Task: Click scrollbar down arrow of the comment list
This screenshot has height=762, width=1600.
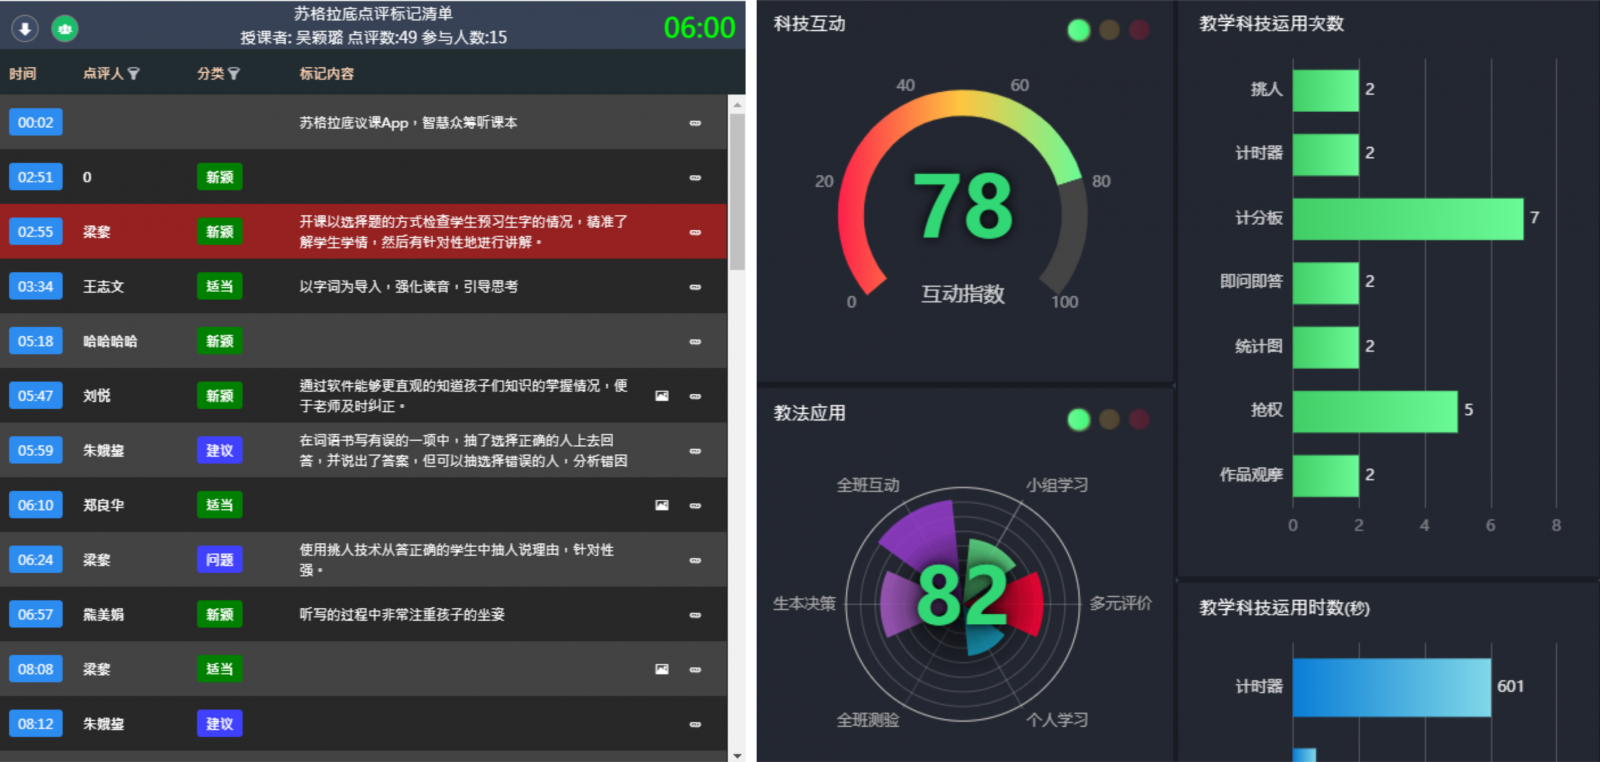Action: tap(737, 755)
